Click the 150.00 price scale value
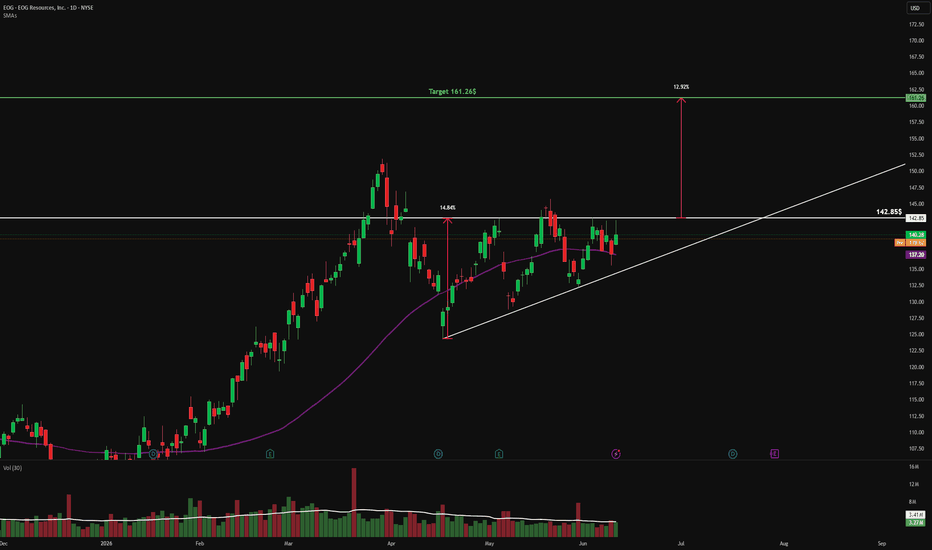This screenshot has height=550, width=932. [x=916, y=171]
